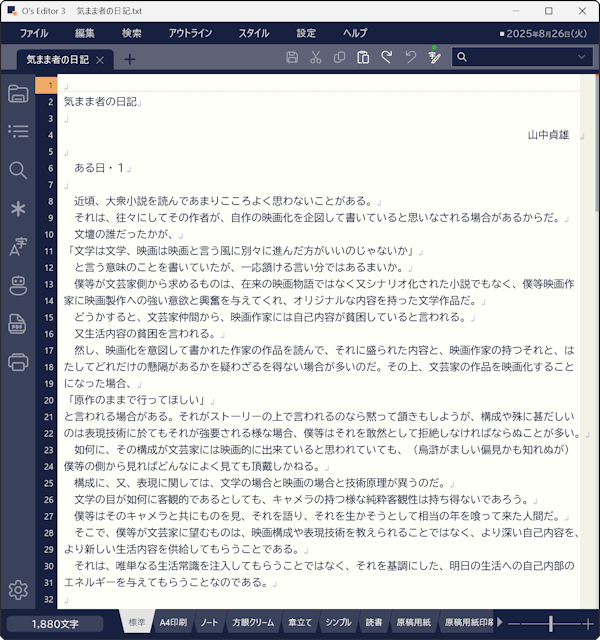Open the スタイル menu
The height and width of the screenshot is (640, 600).
click(253, 33)
